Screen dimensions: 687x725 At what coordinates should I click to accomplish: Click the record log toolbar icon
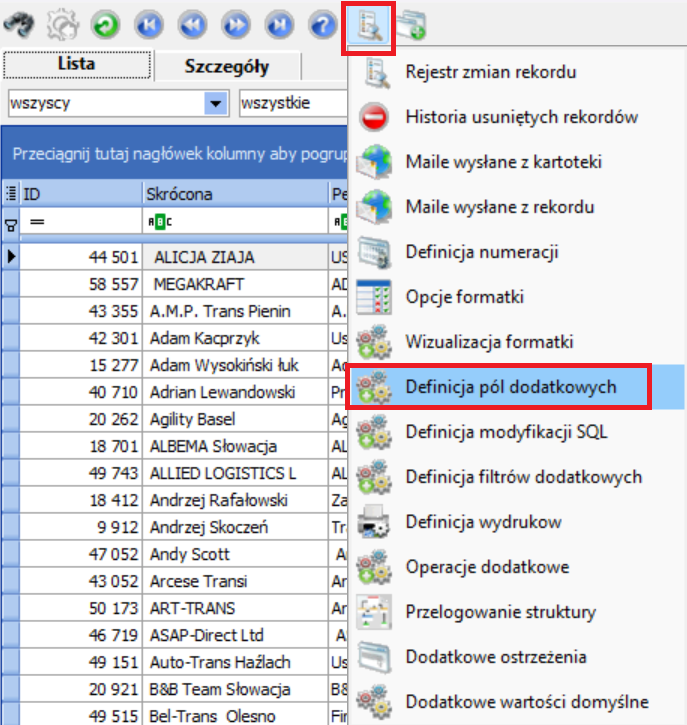click(368, 27)
